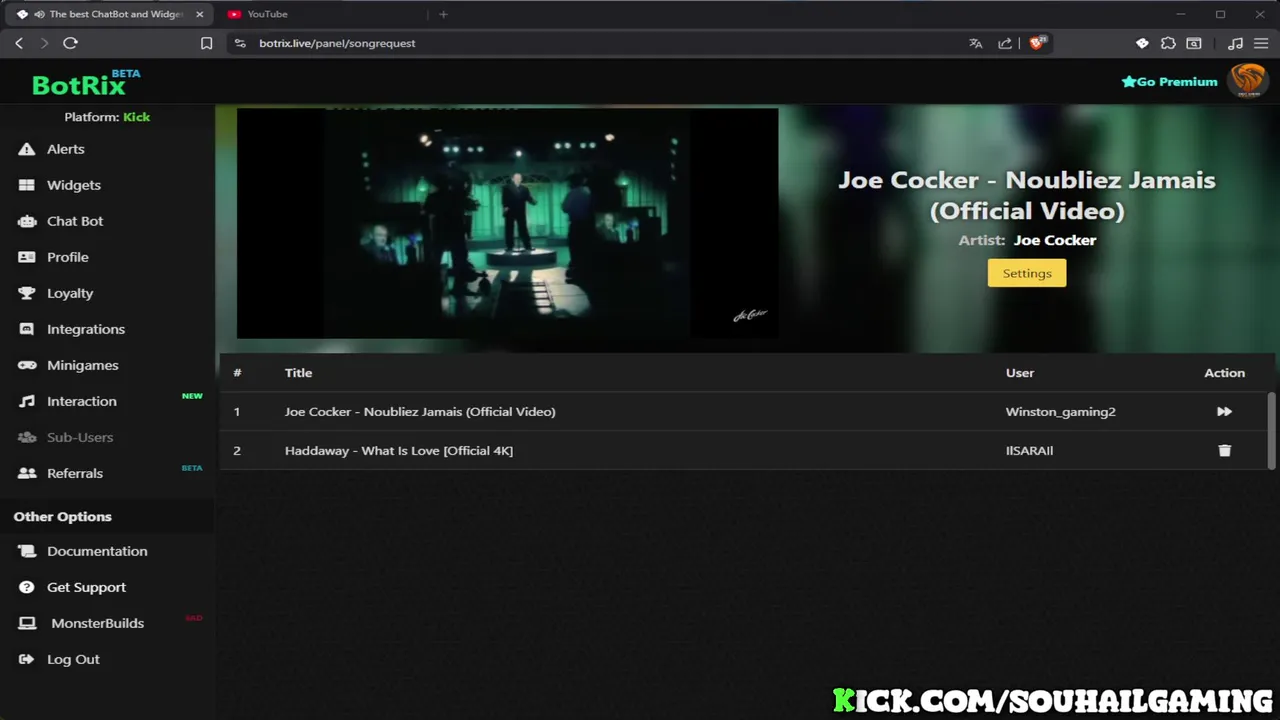Select the BotRix ChatBot browser tab
The width and height of the screenshot is (1280, 720).
pos(107,14)
